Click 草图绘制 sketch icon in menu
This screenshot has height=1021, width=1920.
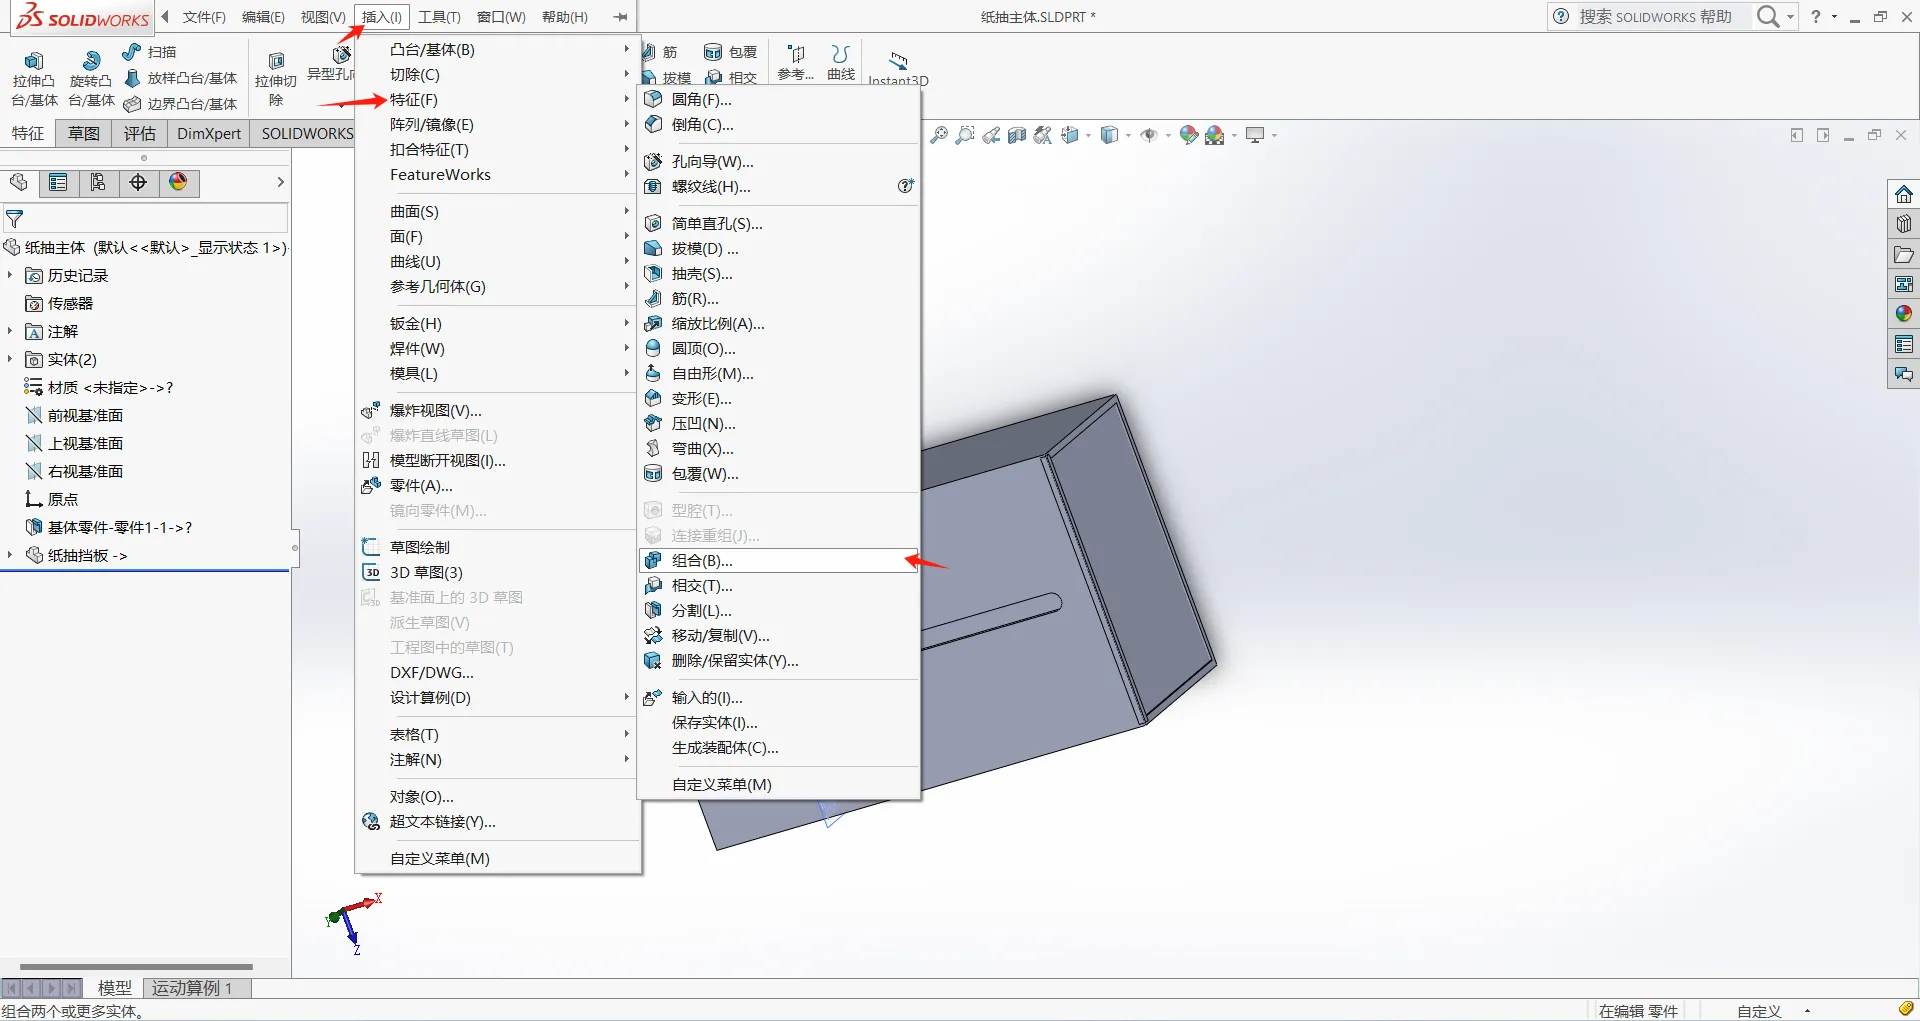371,548
